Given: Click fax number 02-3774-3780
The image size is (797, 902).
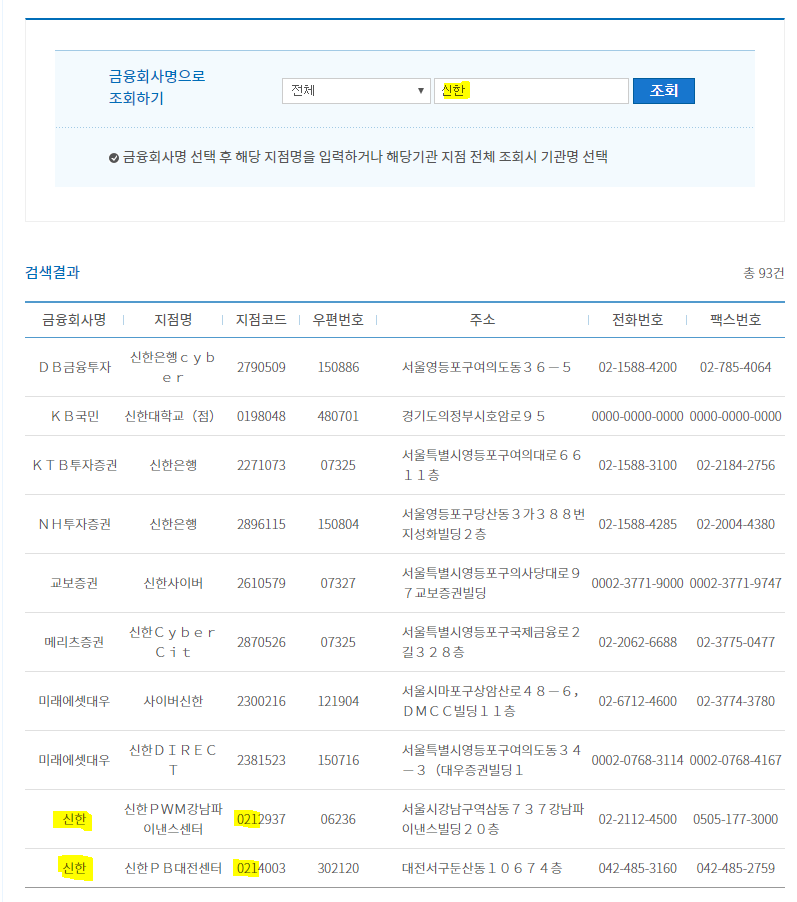Looking at the screenshot, I should click(735, 701).
